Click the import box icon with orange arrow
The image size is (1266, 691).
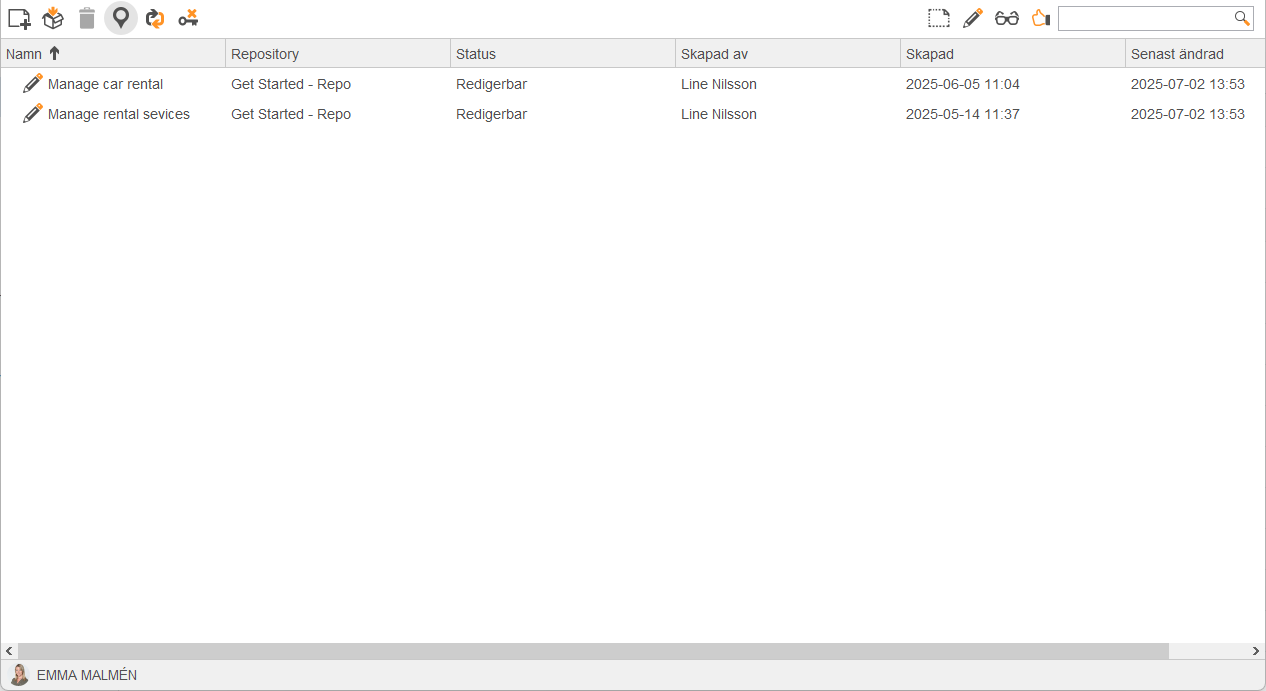pyautogui.click(x=53, y=18)
